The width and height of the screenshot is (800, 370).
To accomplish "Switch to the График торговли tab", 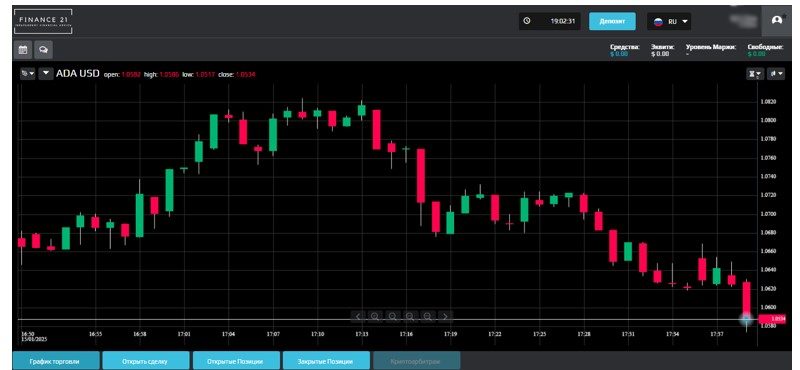I will (55, 361).
